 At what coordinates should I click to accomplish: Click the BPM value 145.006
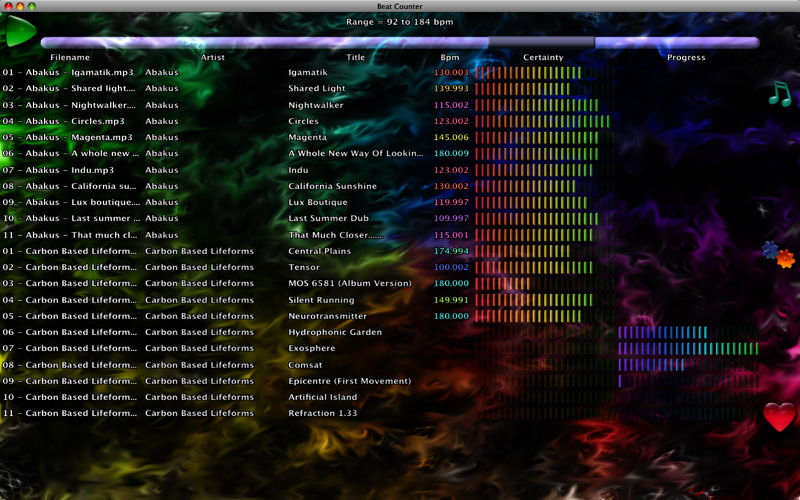[451, 137]
